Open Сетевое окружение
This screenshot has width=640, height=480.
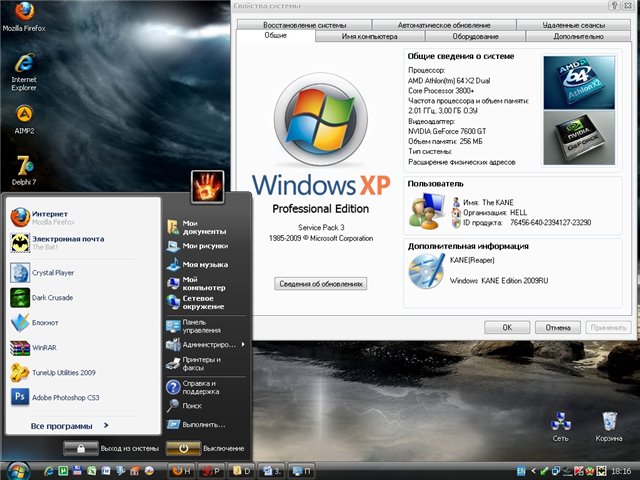206,302
